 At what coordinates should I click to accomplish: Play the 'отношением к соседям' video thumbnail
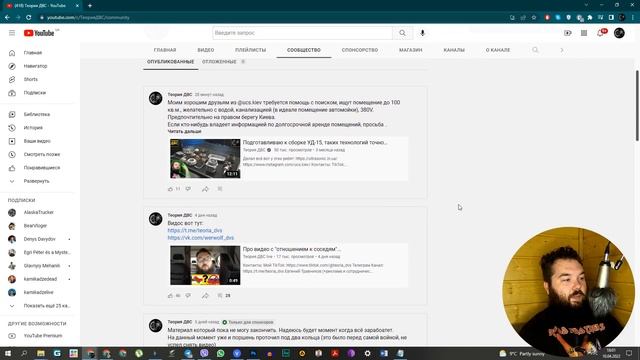tap(205, 265)
